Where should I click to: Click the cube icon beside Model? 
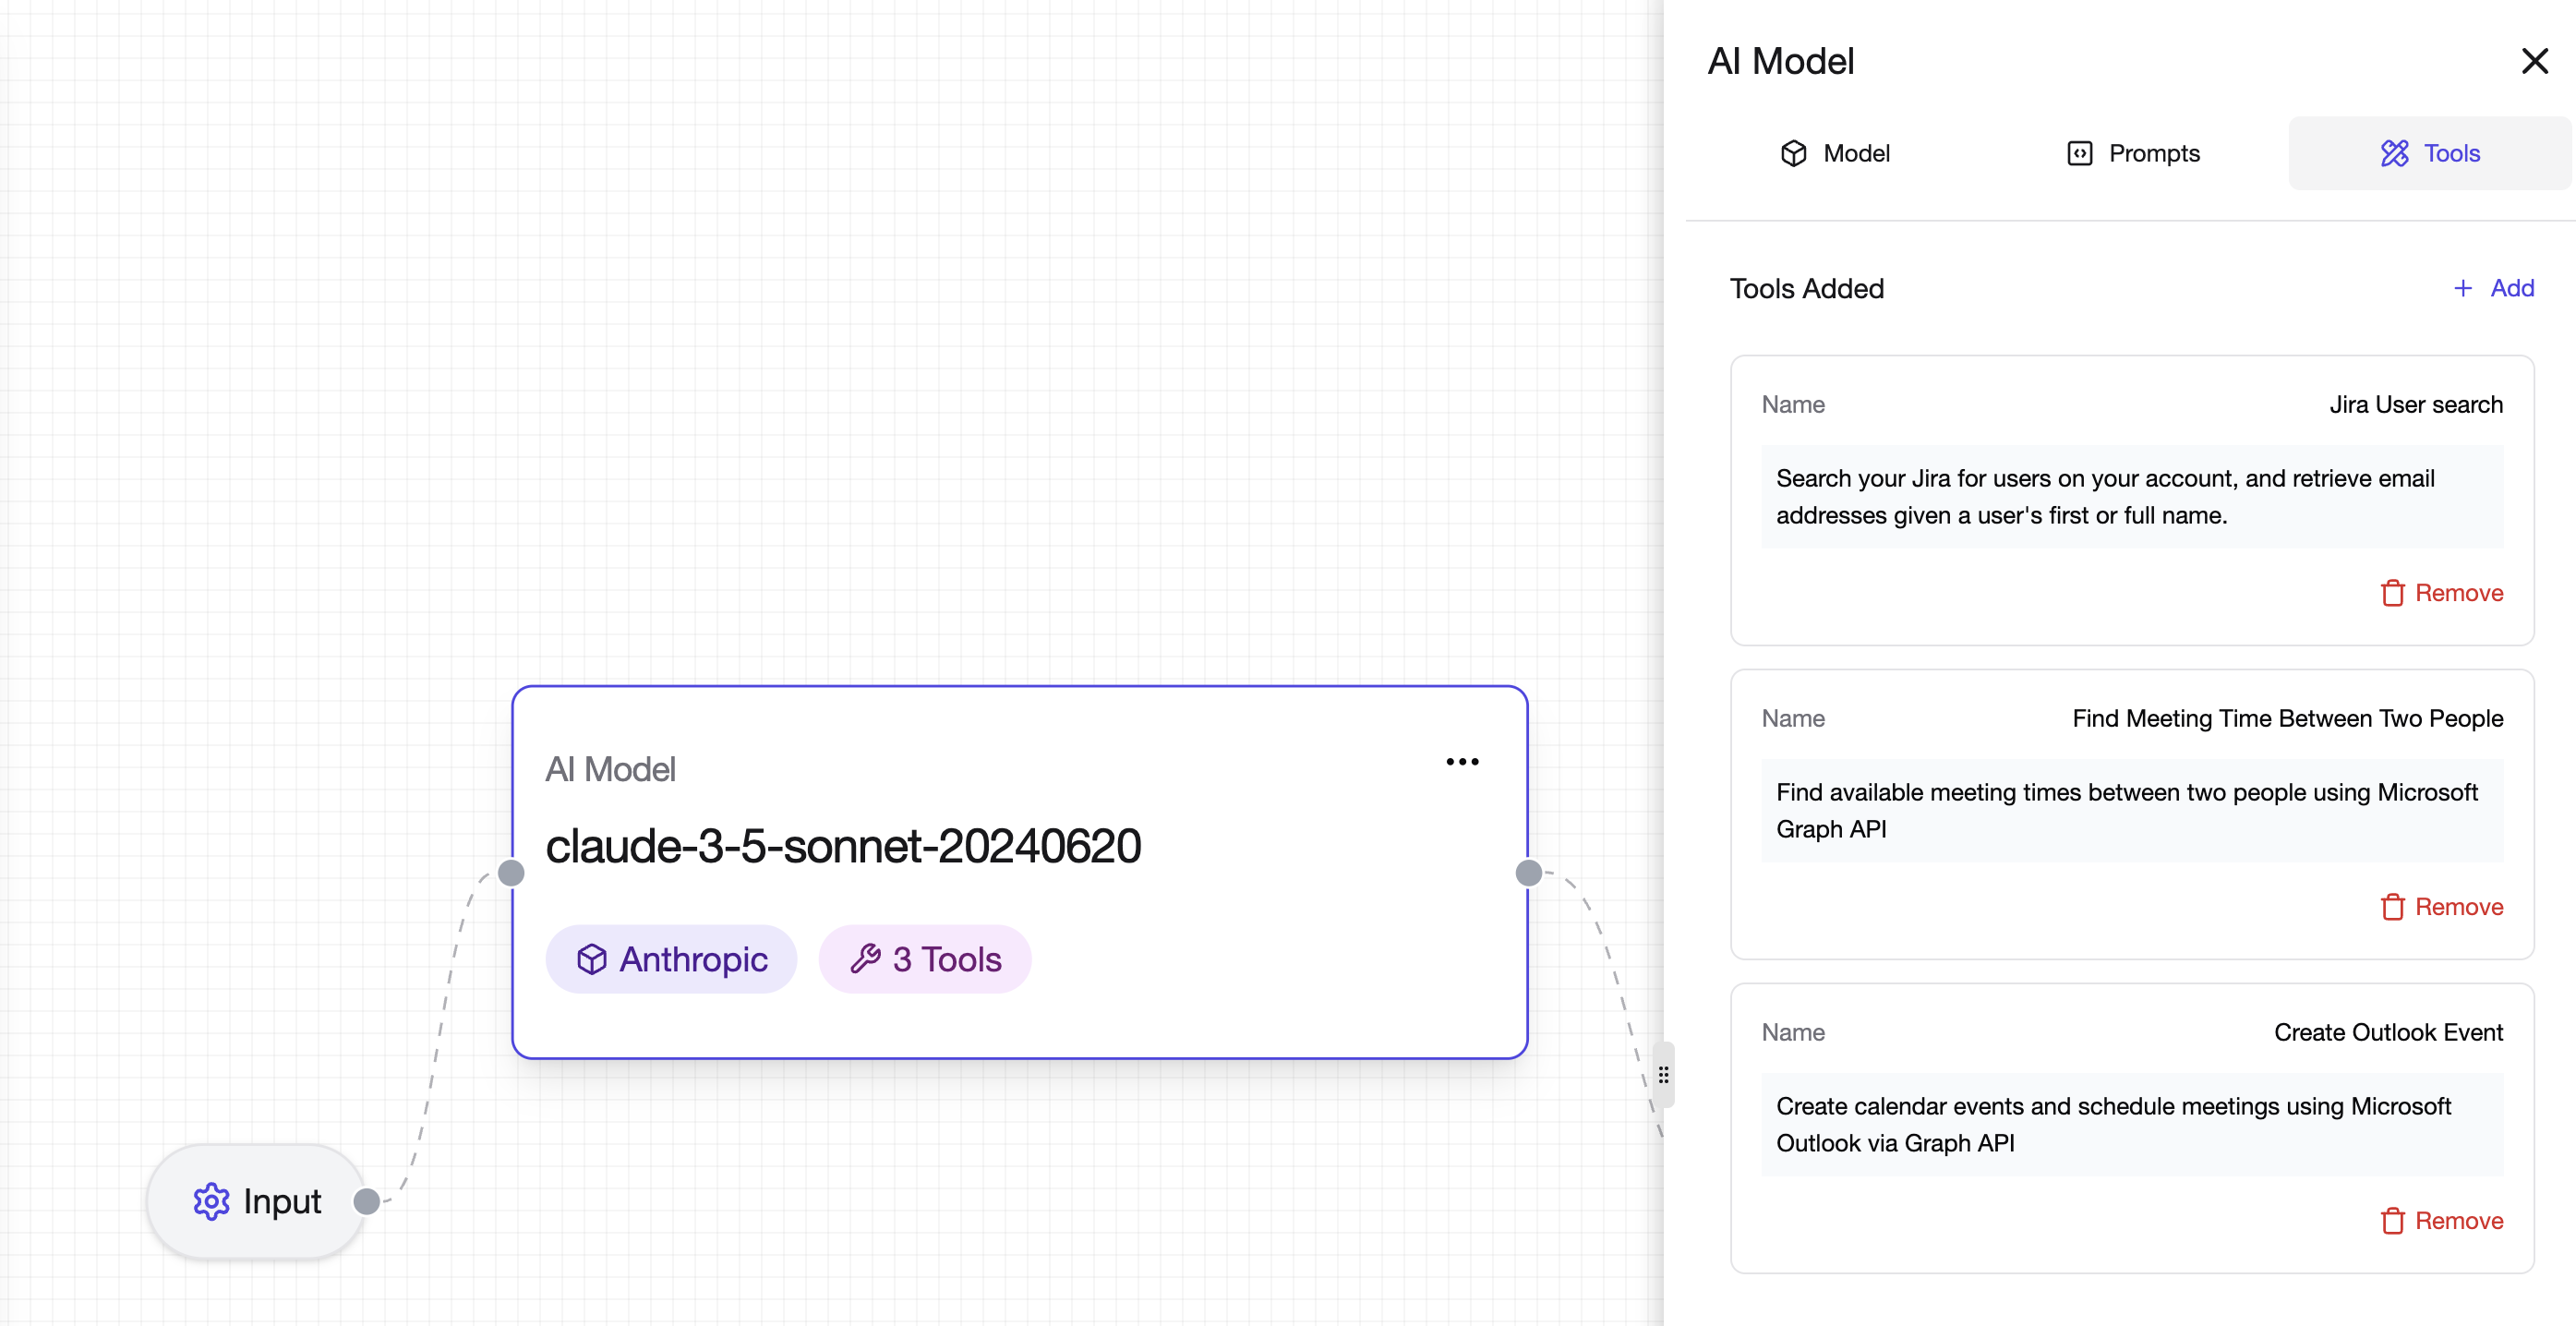click(x=1794, y=153)
